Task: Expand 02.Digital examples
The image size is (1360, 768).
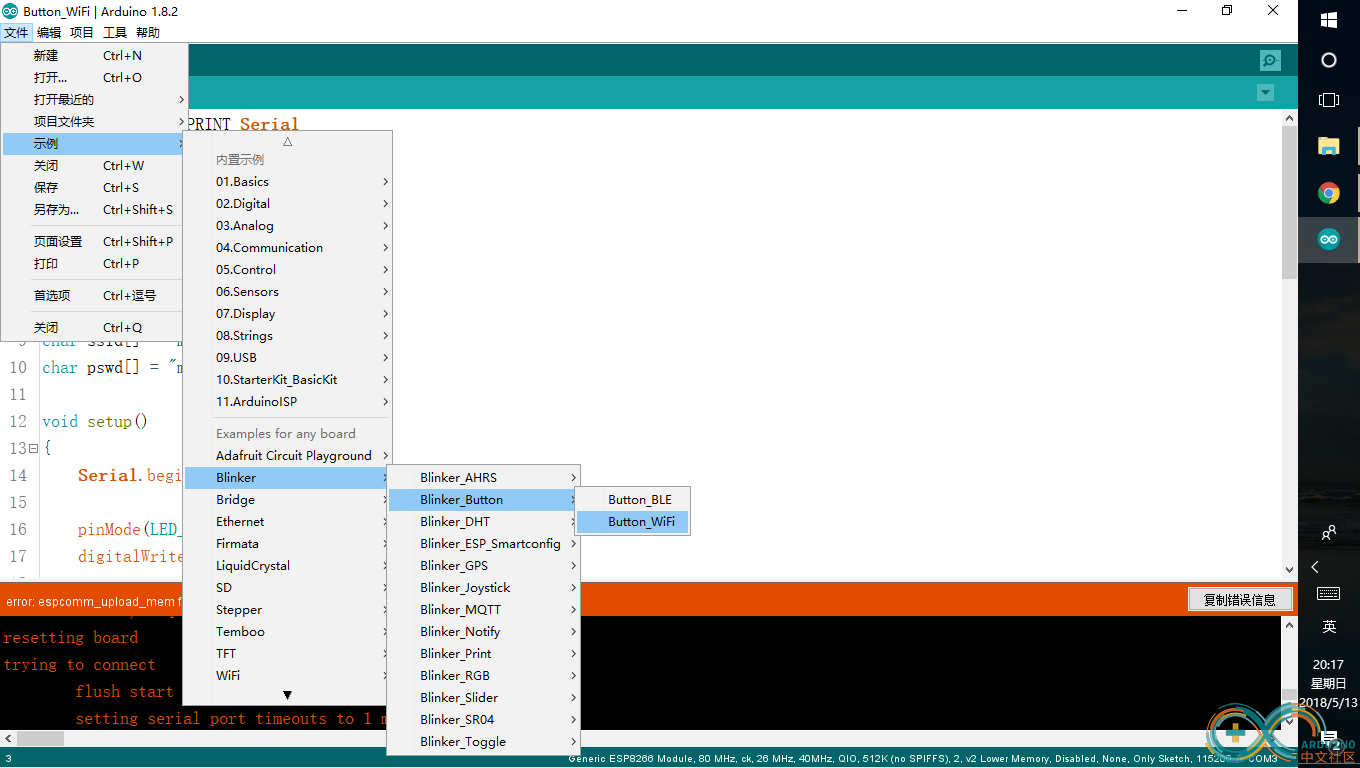Action: click(x=287, y=204)
